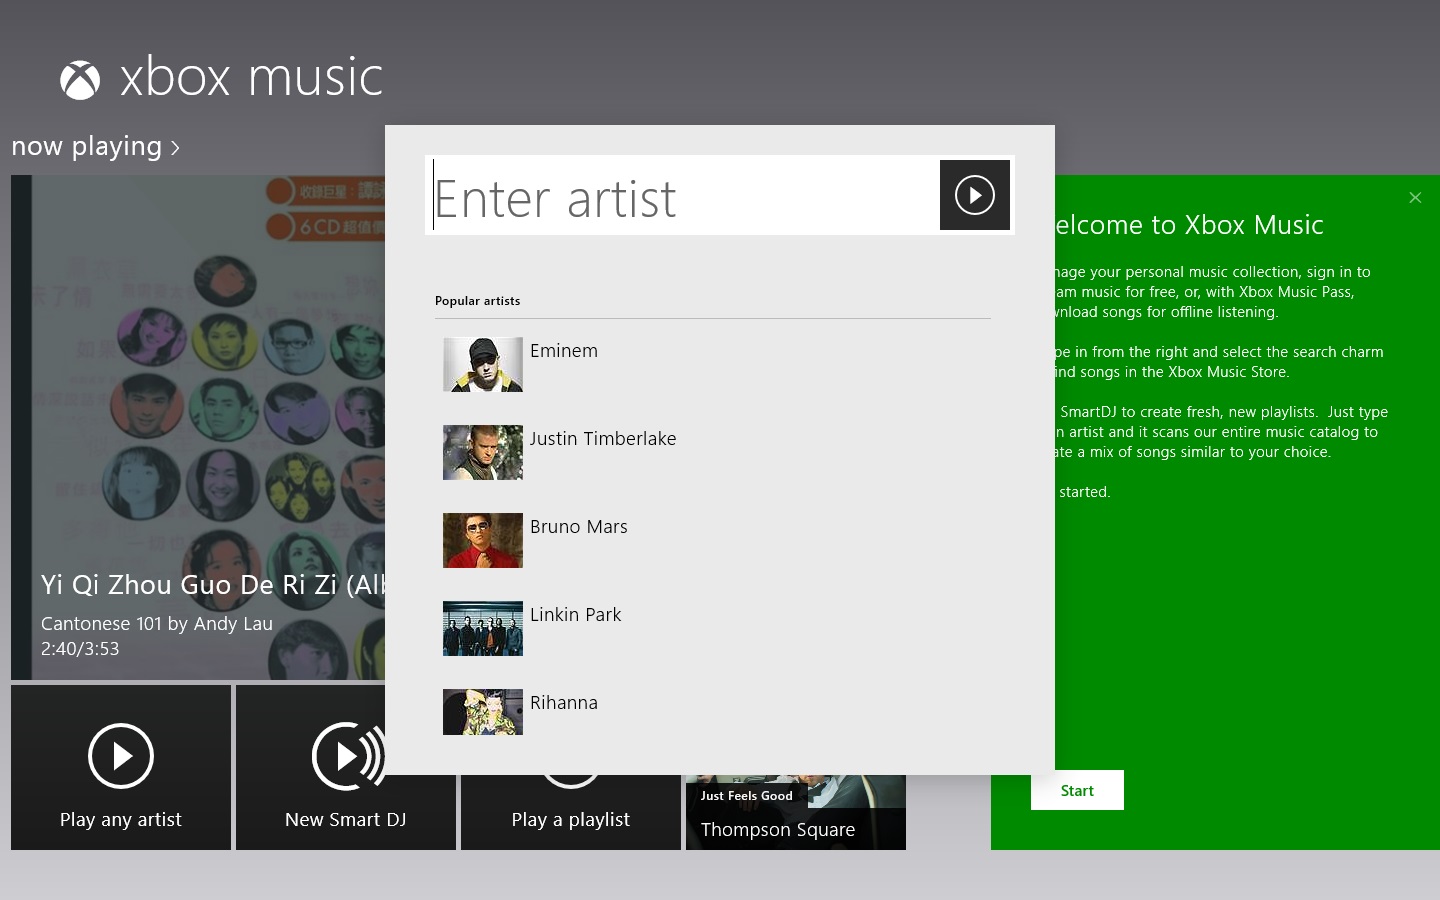Close the Welcome to Xbox Music panel
The image size is (1440, 900).
coord(1415,198)
